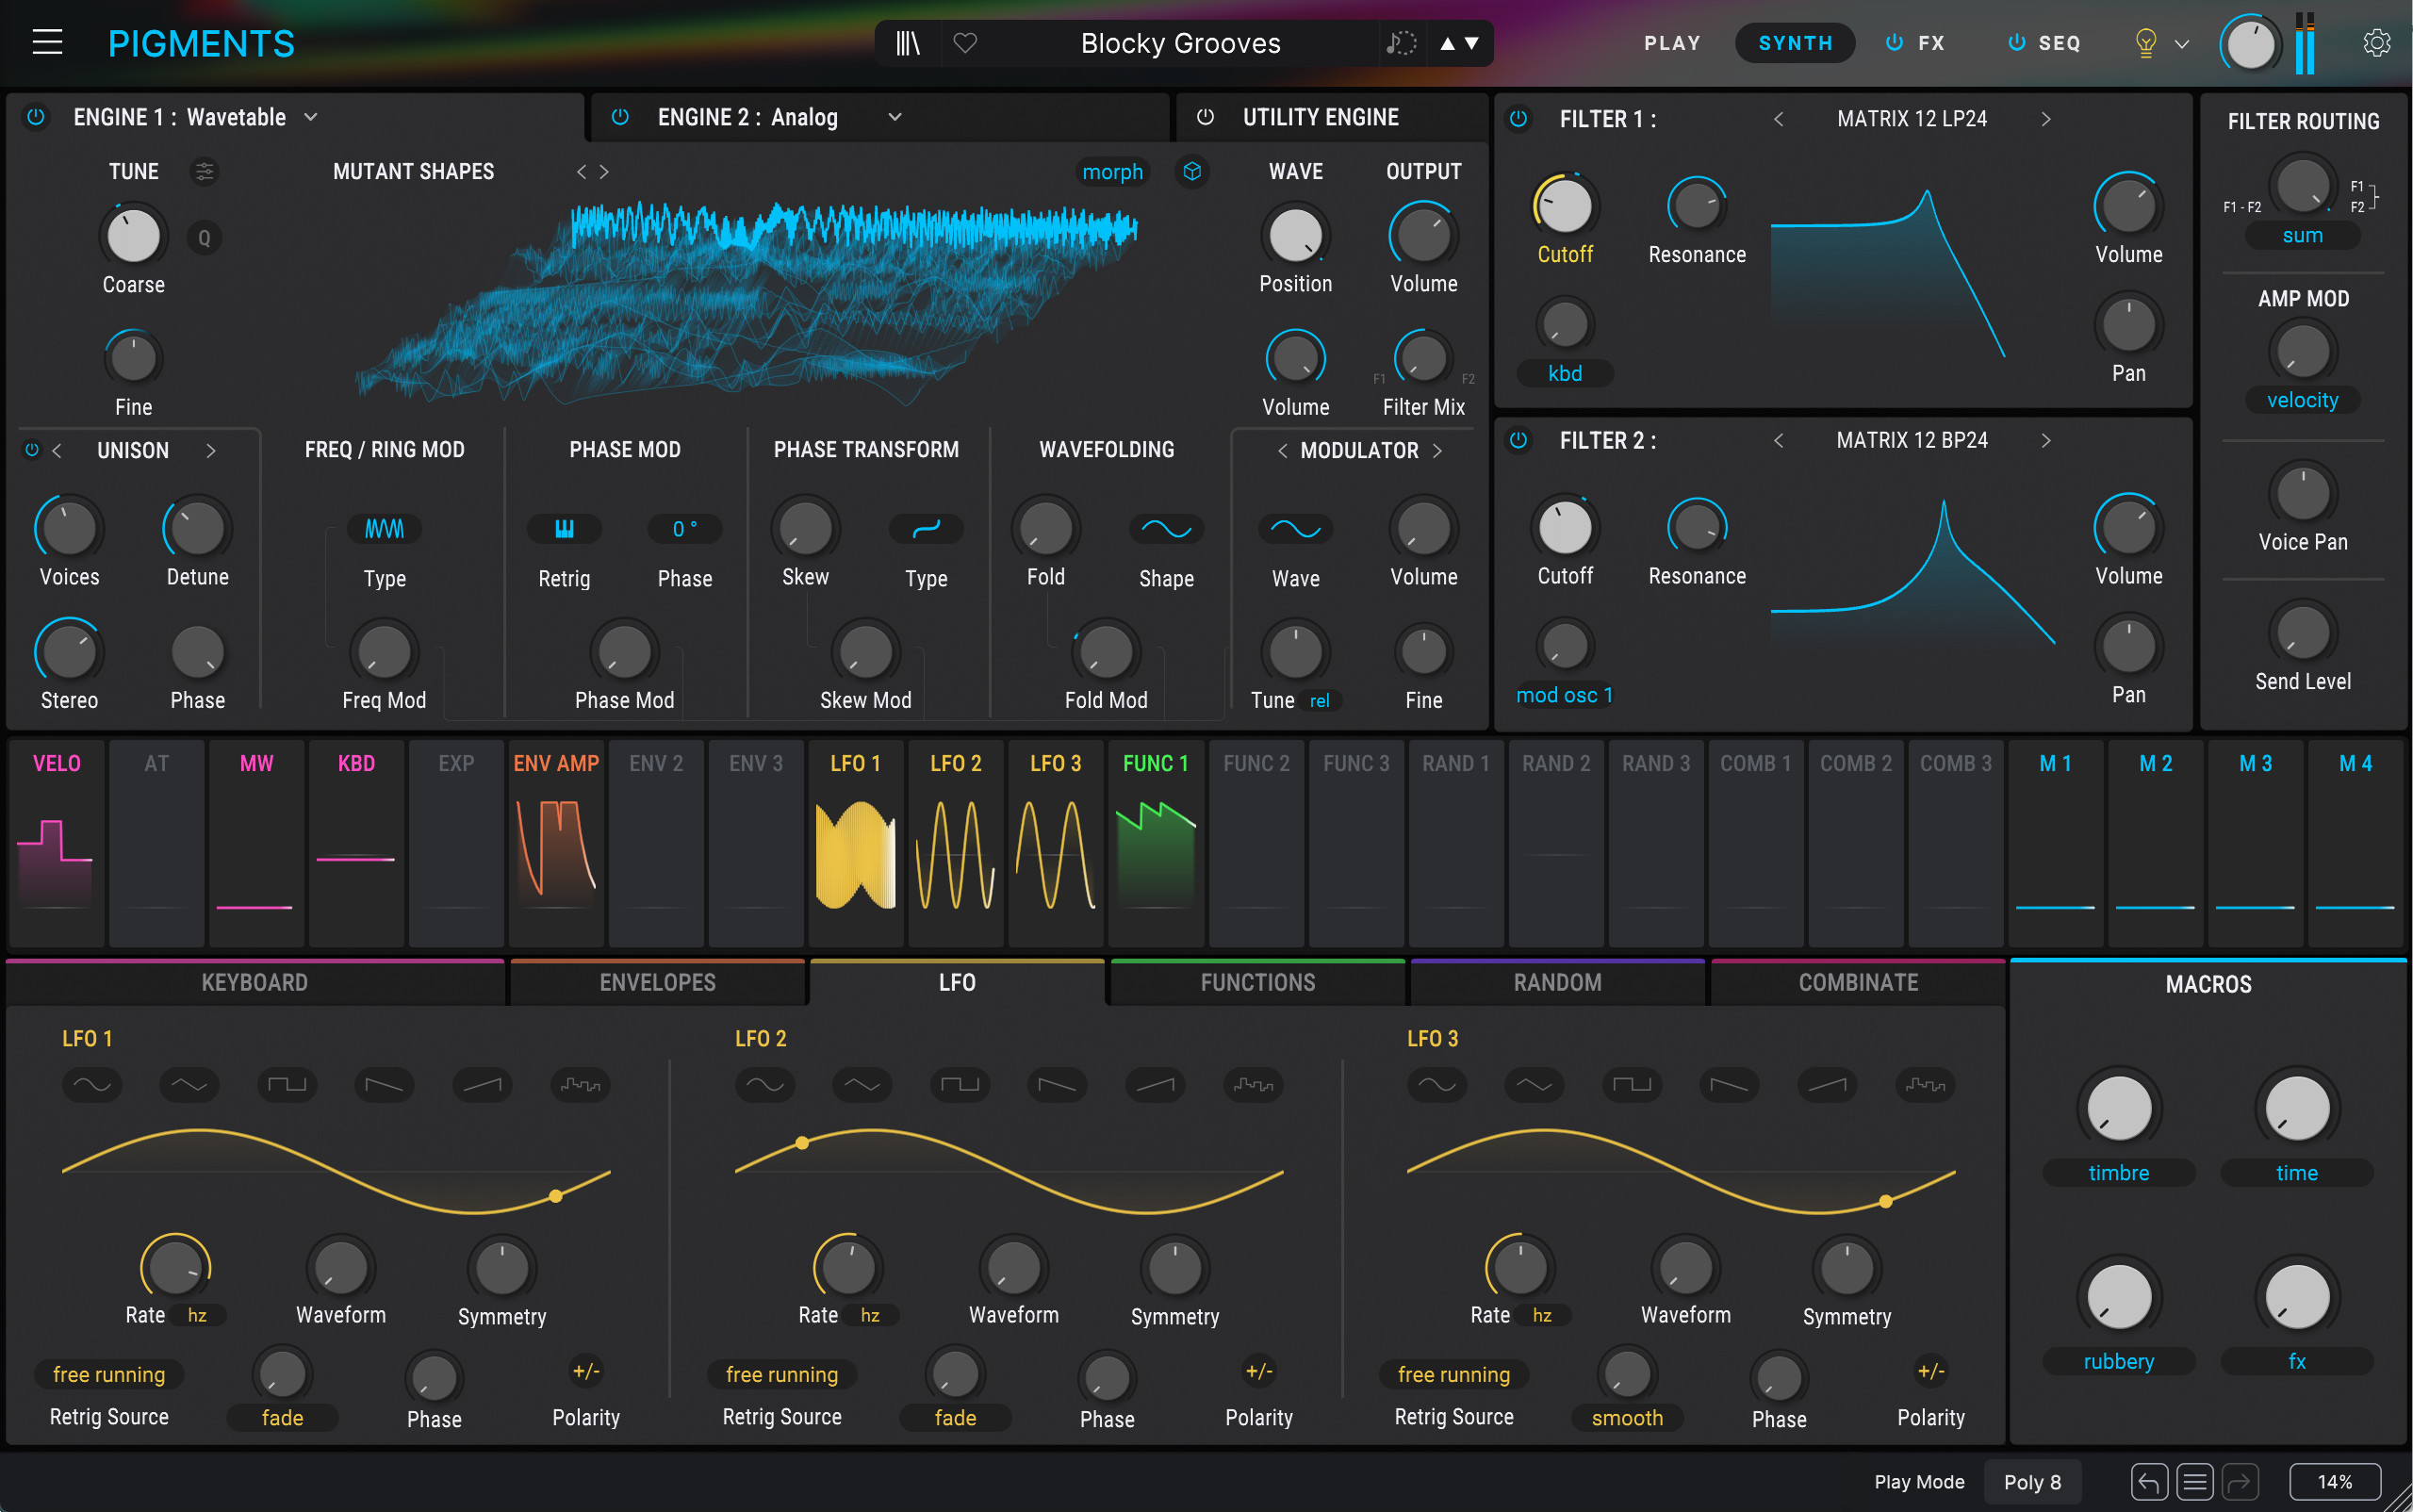Click the redo arrow in bottom bar

(2240, 1482)
